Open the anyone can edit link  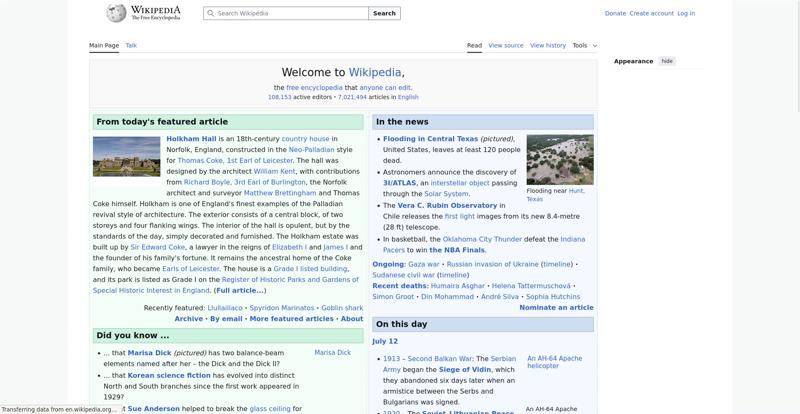tap(385, 88)
